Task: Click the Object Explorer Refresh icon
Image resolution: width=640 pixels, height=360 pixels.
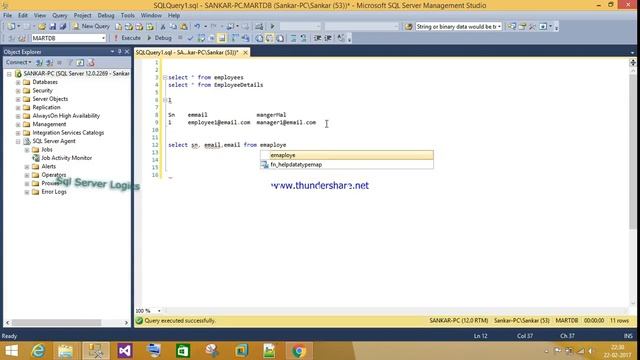Action: (80, 62)
